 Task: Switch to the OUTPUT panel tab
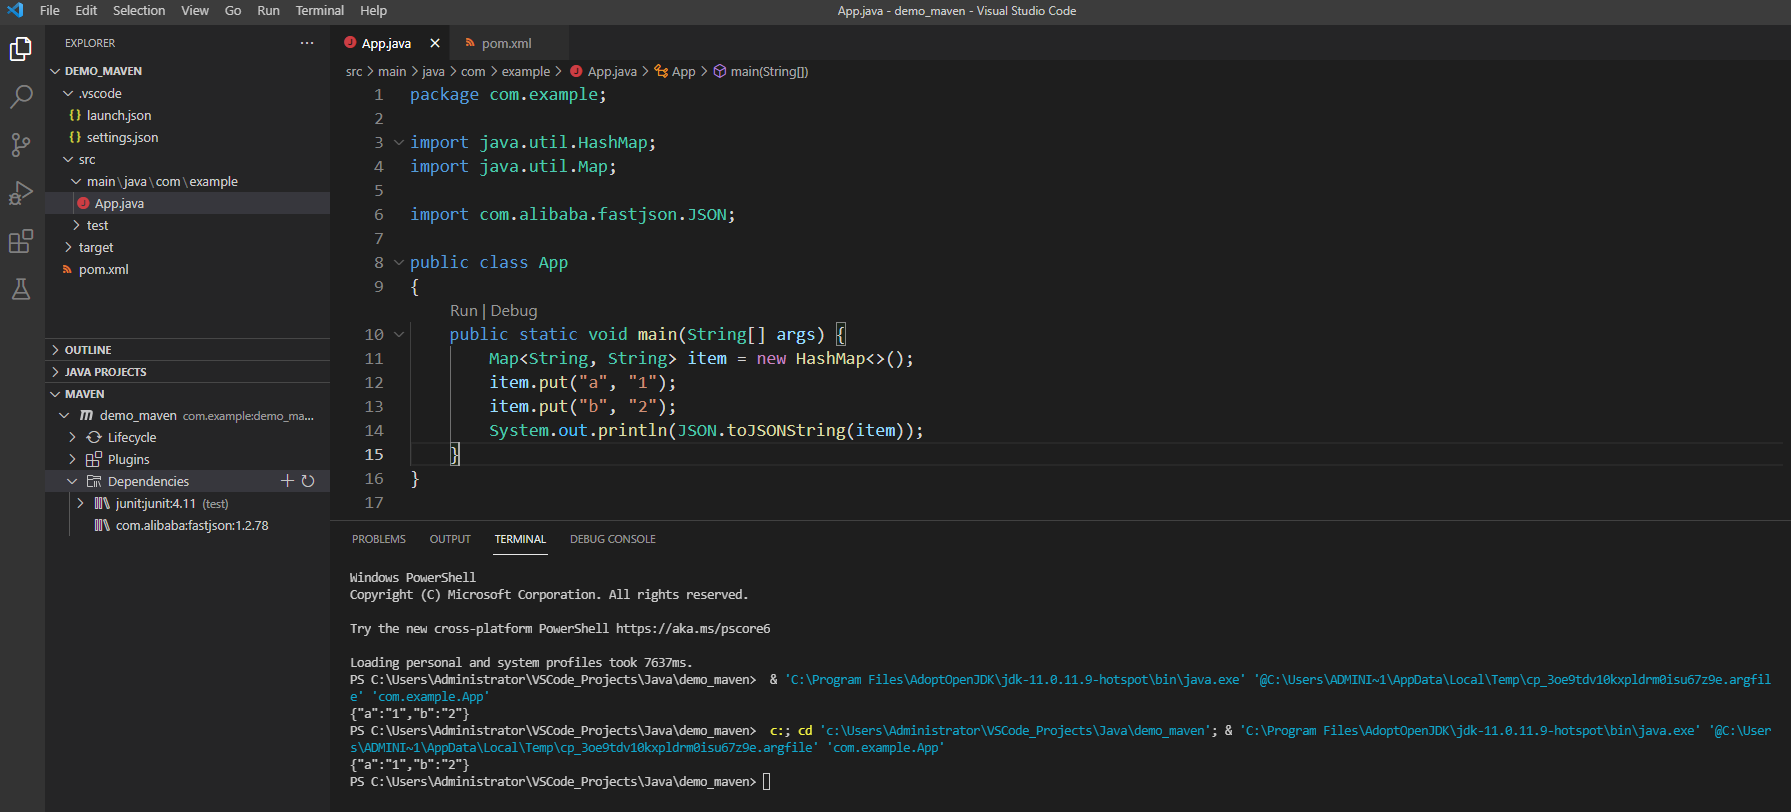coord(450,539)
